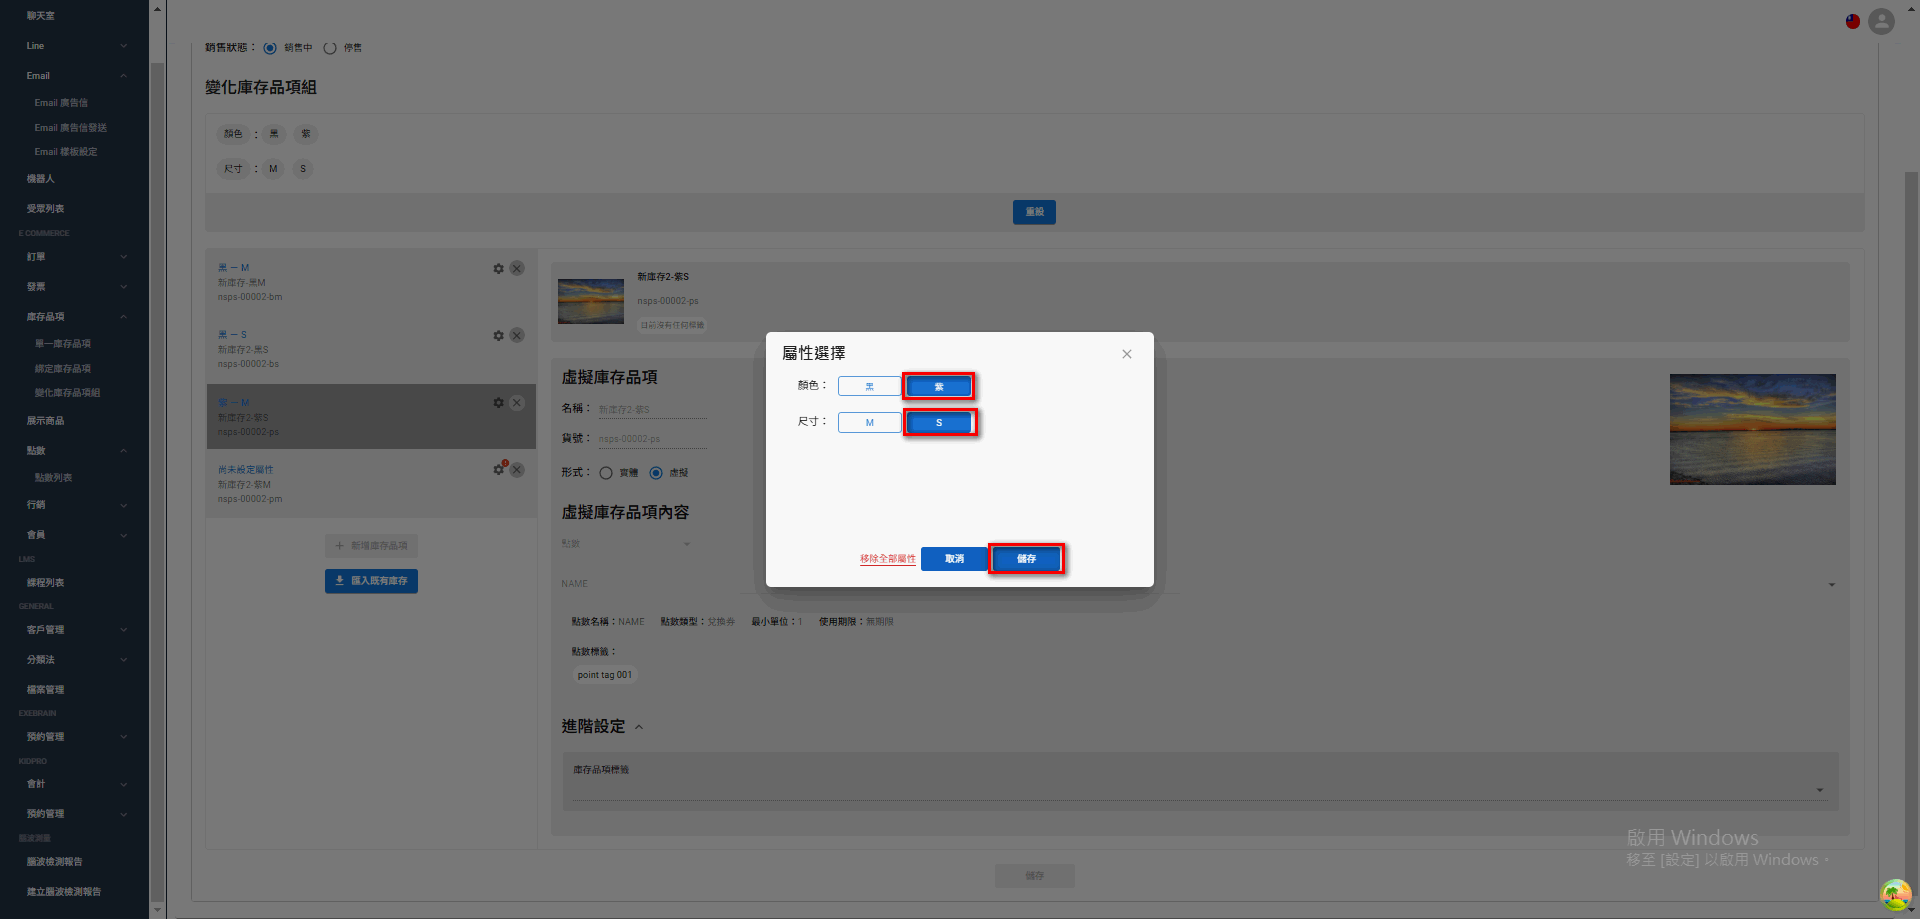
Task: Expand the 行銷 sidebar menu
Action: pos(75,505)
